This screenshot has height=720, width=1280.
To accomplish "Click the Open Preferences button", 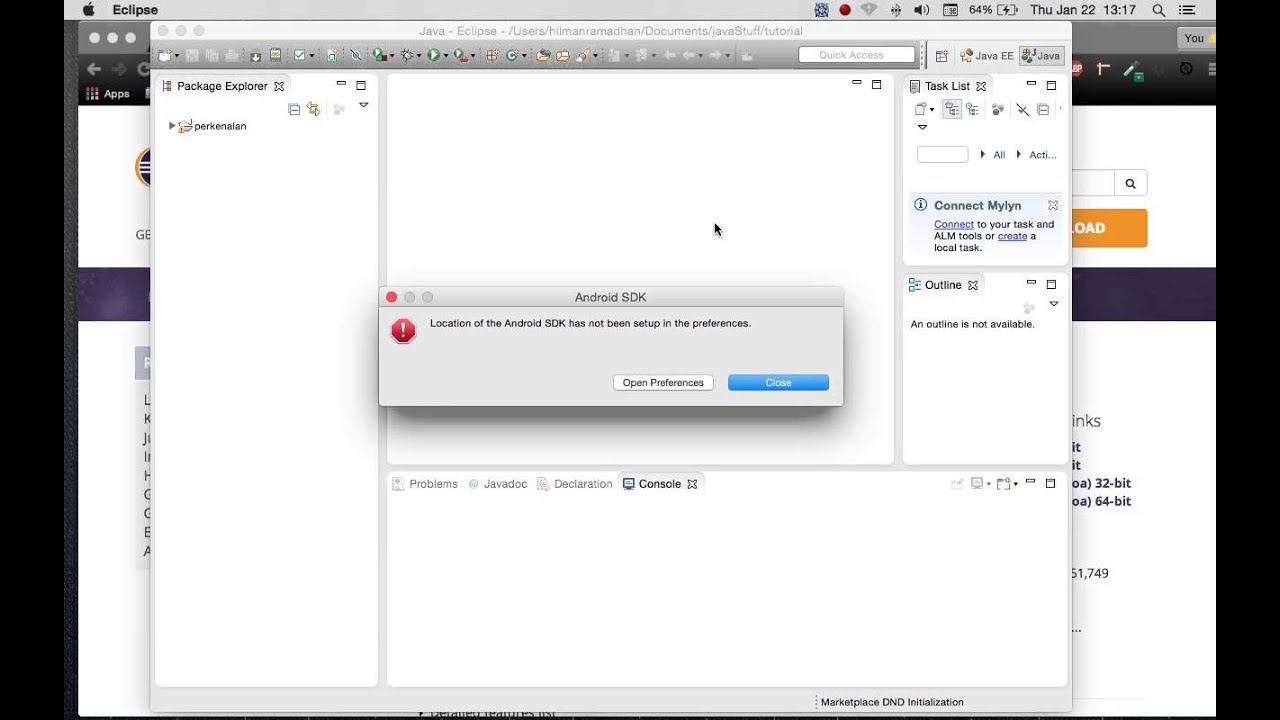I will pos(663,383).
